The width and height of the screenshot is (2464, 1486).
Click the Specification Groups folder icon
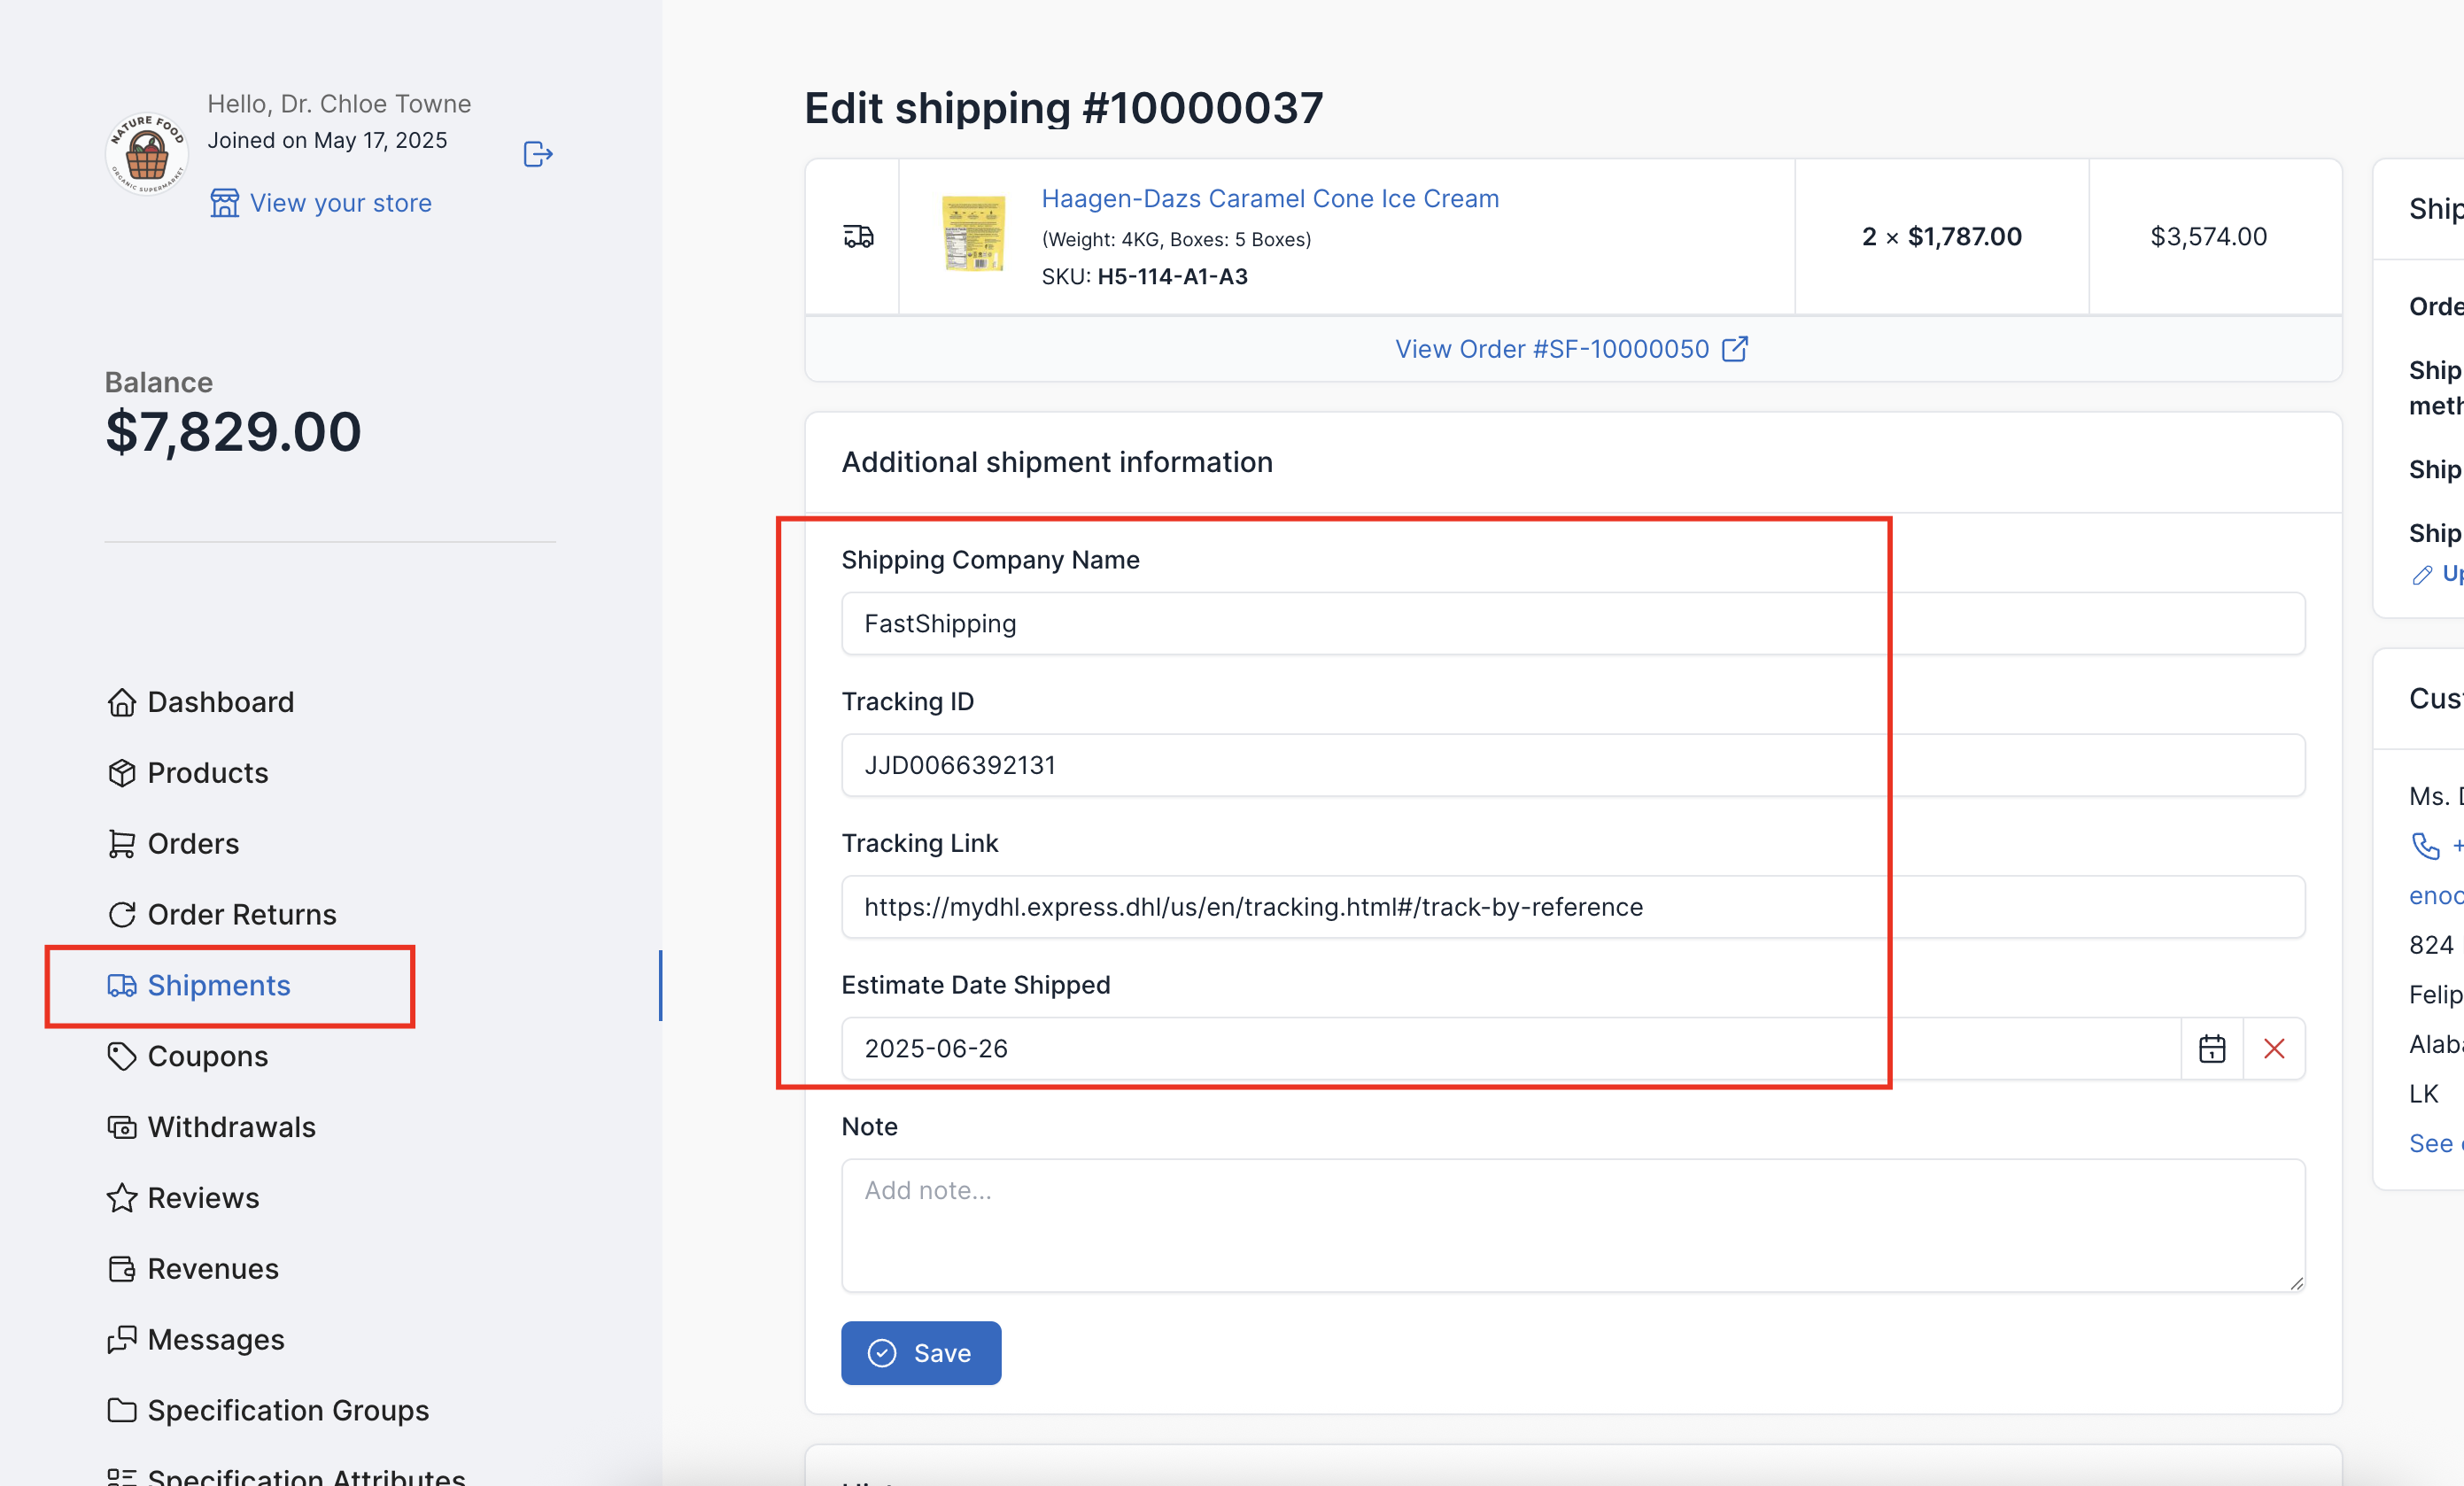click(122, 1410)
